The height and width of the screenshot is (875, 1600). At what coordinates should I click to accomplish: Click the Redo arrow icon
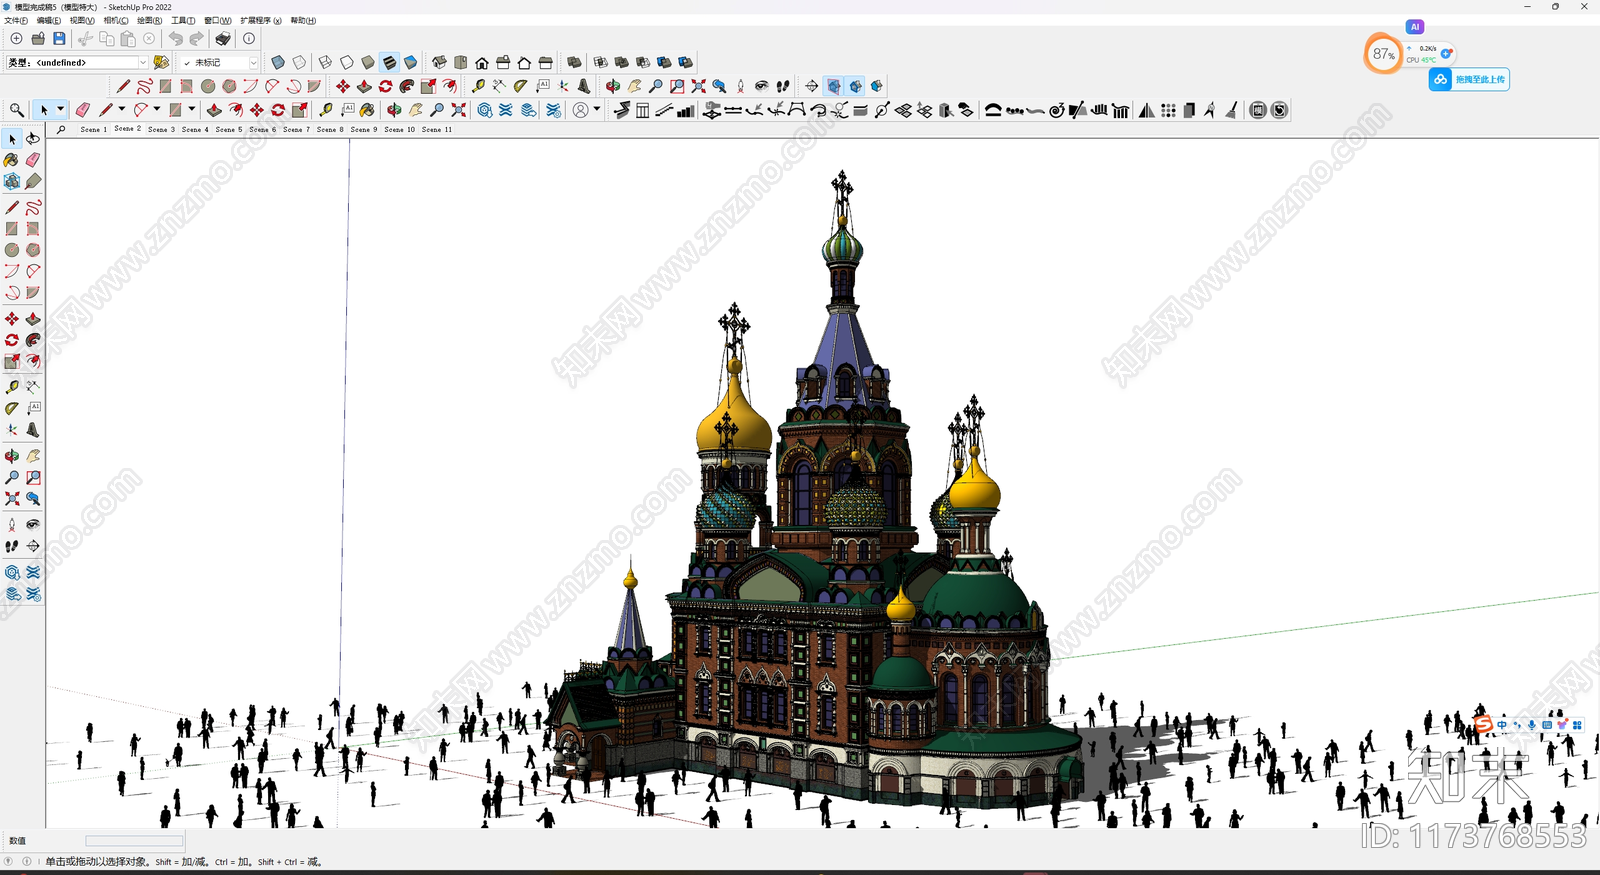point(197,39)
